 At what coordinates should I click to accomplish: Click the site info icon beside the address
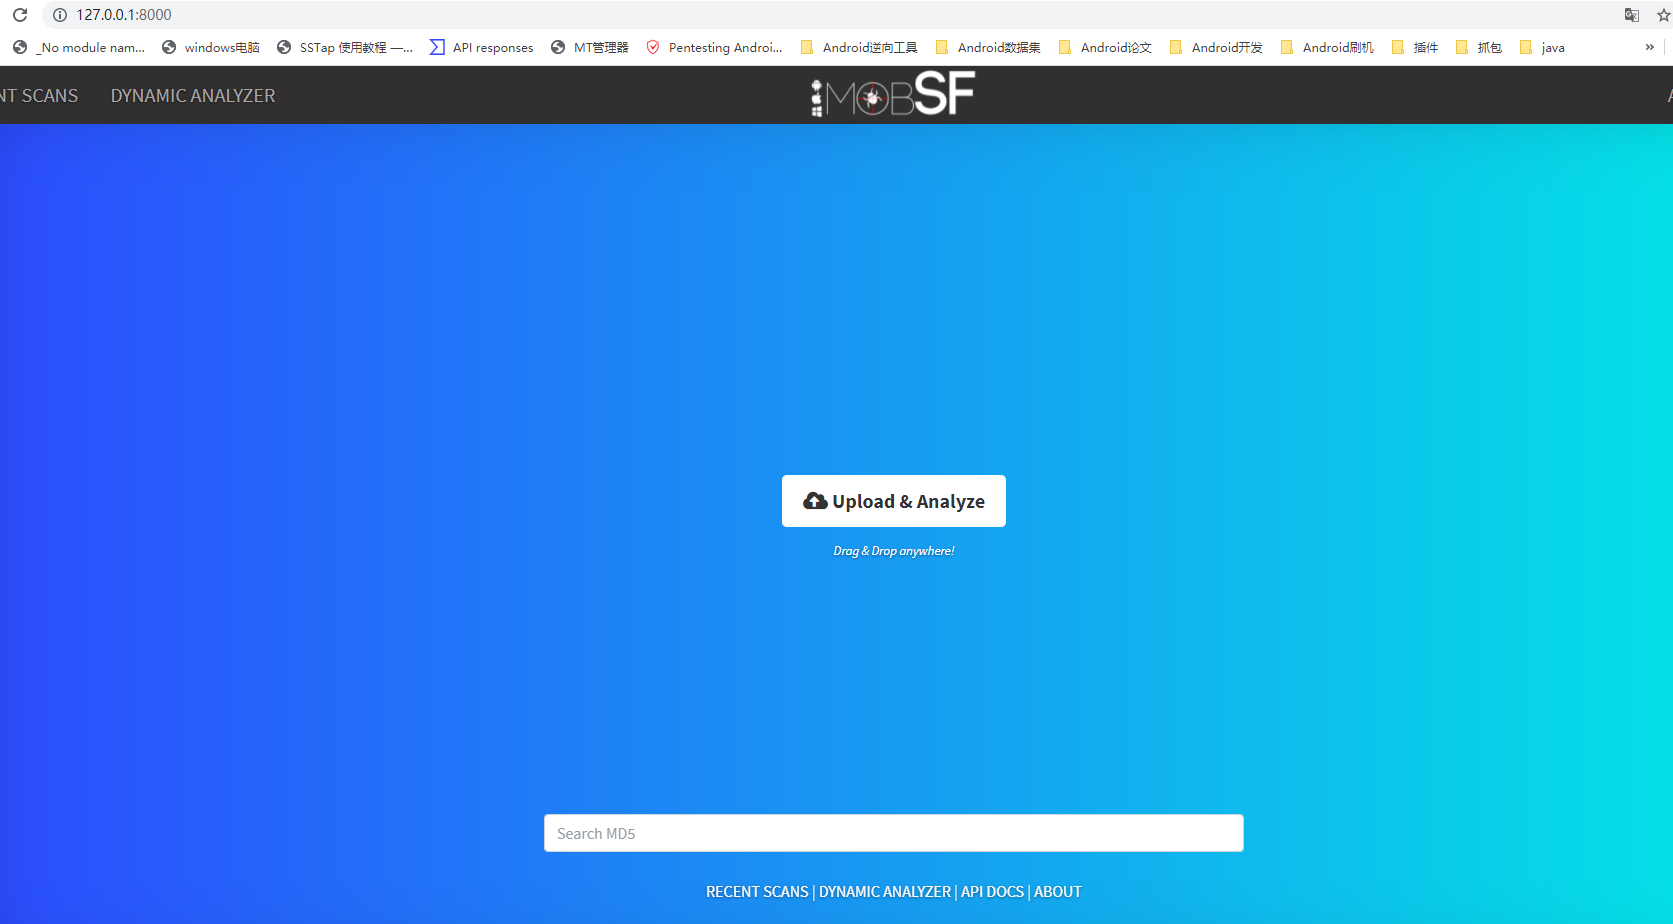[60, 15]
